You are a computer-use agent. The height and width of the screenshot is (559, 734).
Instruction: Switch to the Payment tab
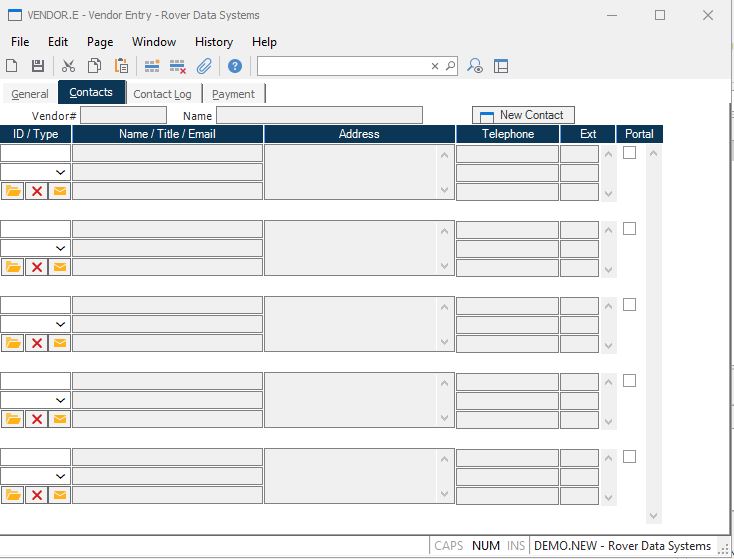[233, 94]
